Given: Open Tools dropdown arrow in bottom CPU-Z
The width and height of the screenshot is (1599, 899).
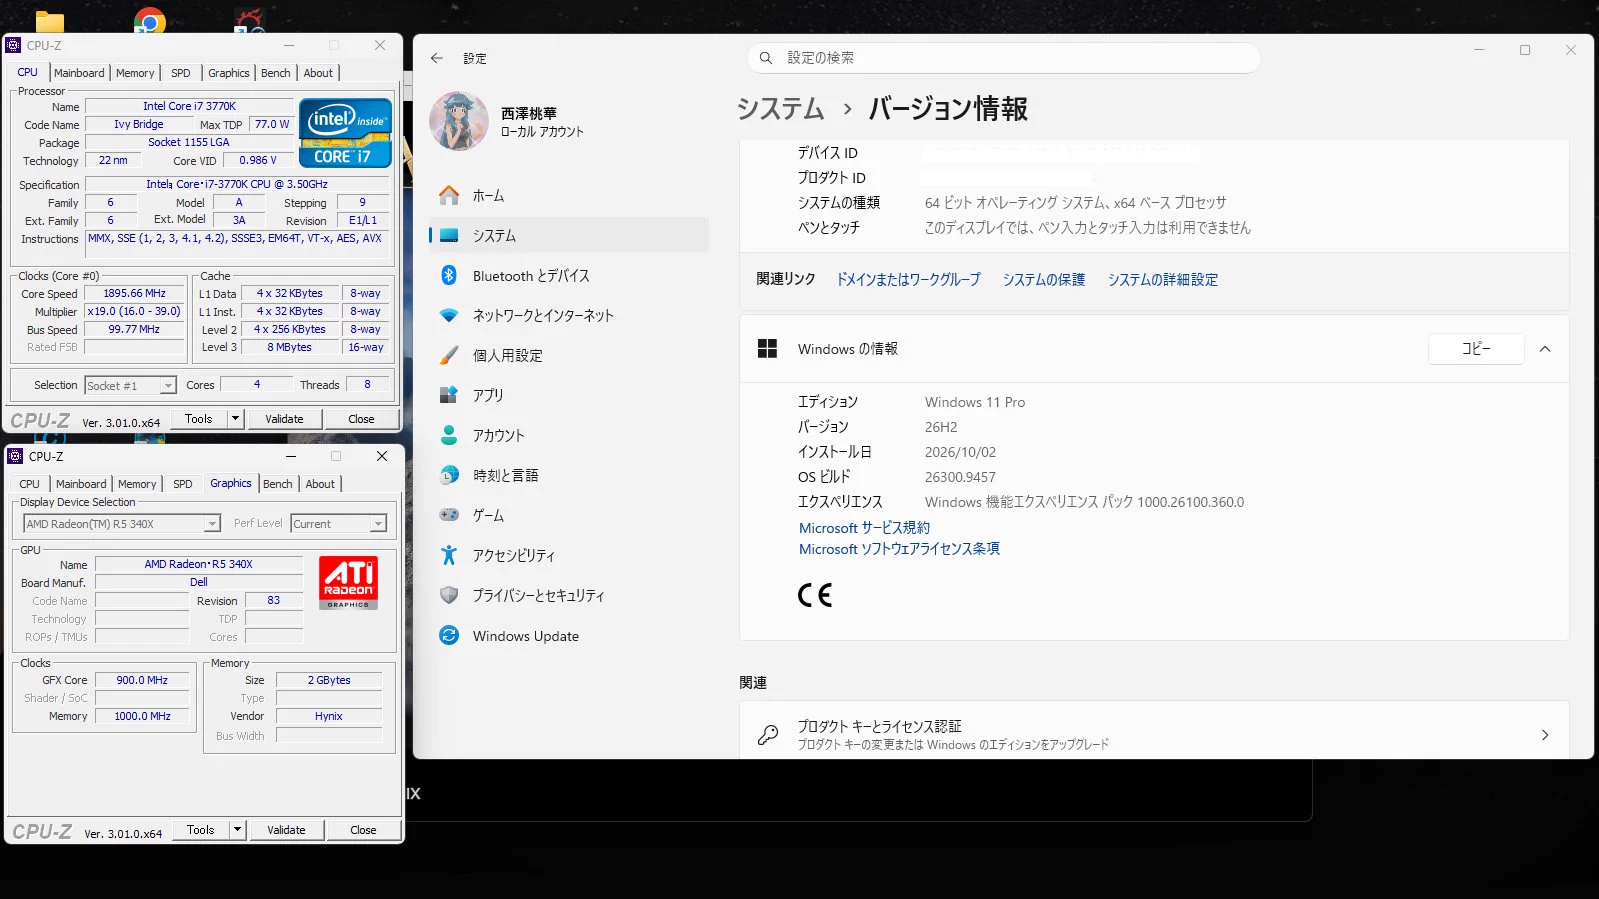Looking at the screenshot, I should (238, 830).
